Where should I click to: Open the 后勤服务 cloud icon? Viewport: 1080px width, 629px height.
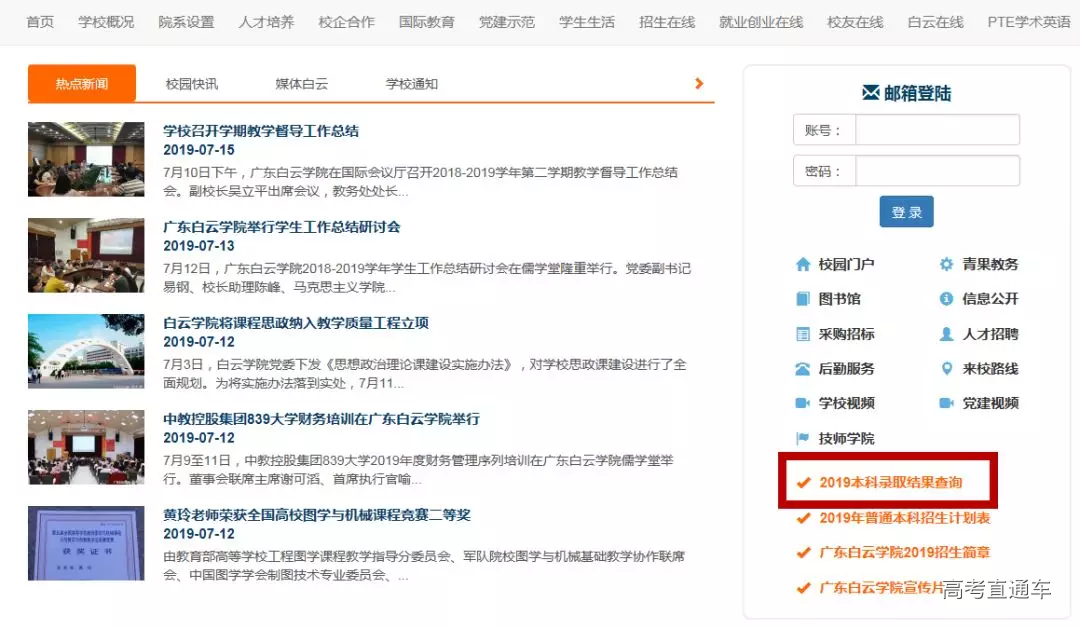pos(804,368)
